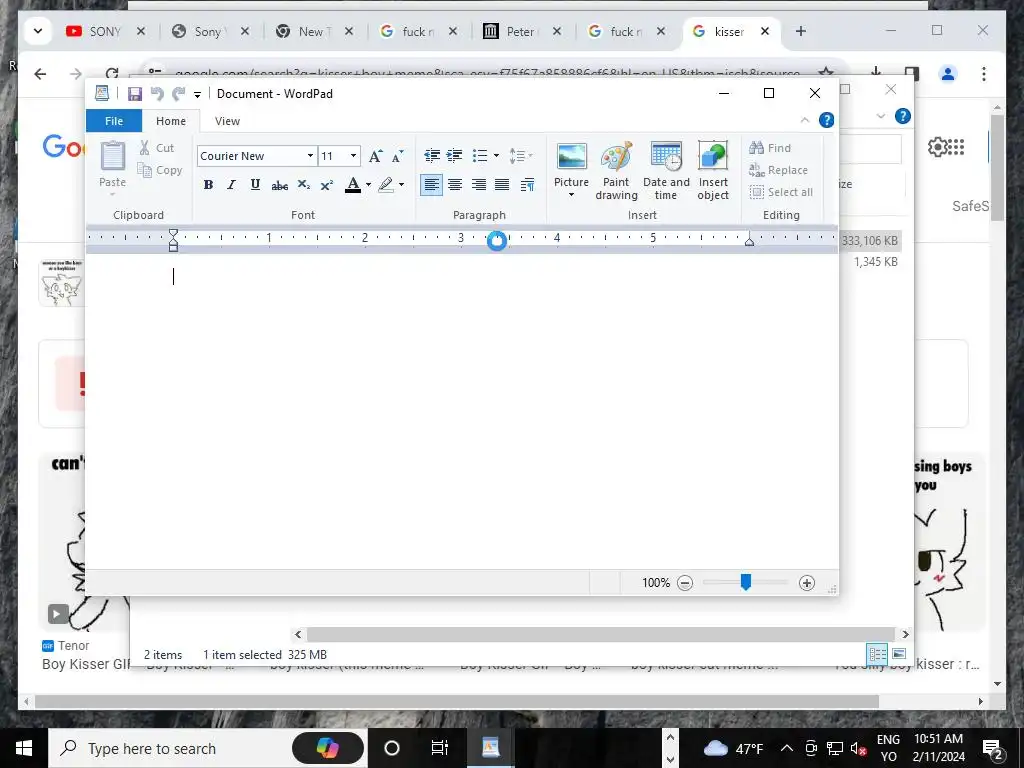The image size is (1024, 768).
Task: Toggle Strikethrough formatting
Action: [x=280, y=185]
